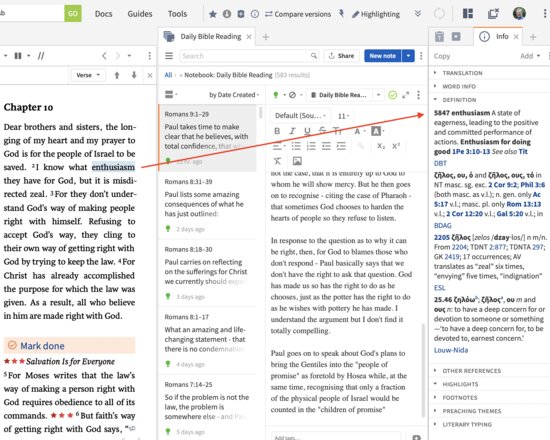
Task: Apply subscript formatting
Action: coord(381,146)
